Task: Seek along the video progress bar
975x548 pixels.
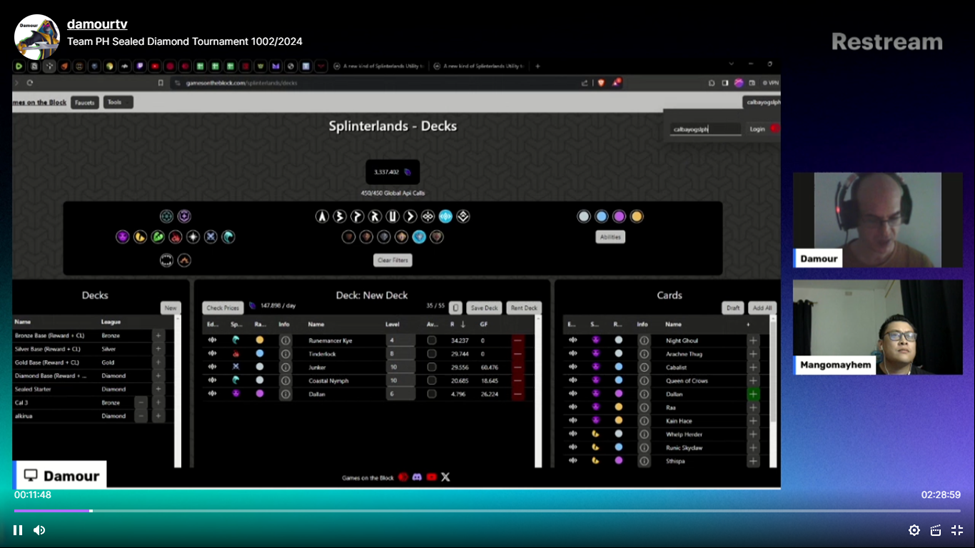Action: tap(488, 511)
